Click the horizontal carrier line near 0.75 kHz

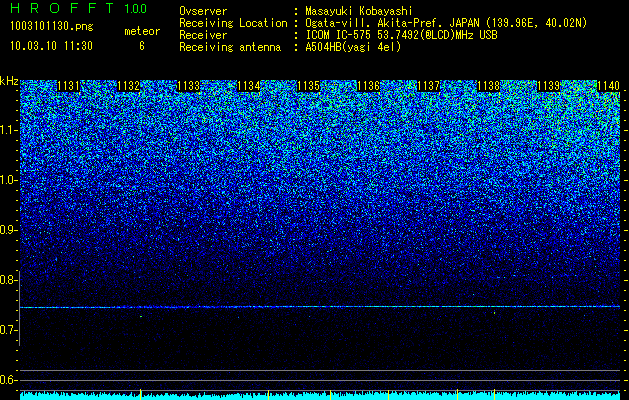click(320, 307)
